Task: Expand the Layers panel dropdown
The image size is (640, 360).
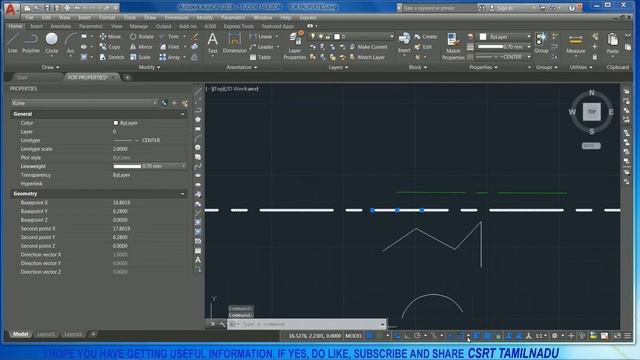Action: (338, 67)
